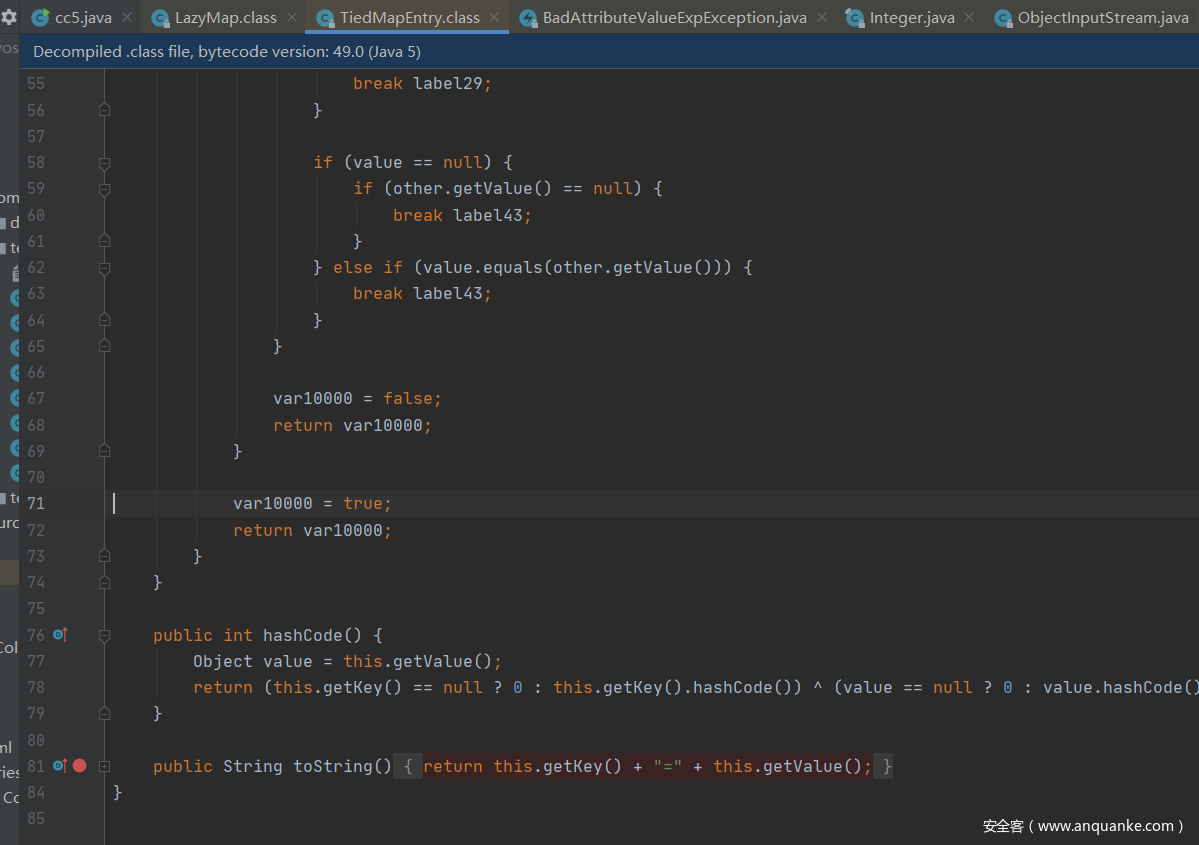
Task: Remove the breakpoint on line 81
Action: click(x=80, y=766)
